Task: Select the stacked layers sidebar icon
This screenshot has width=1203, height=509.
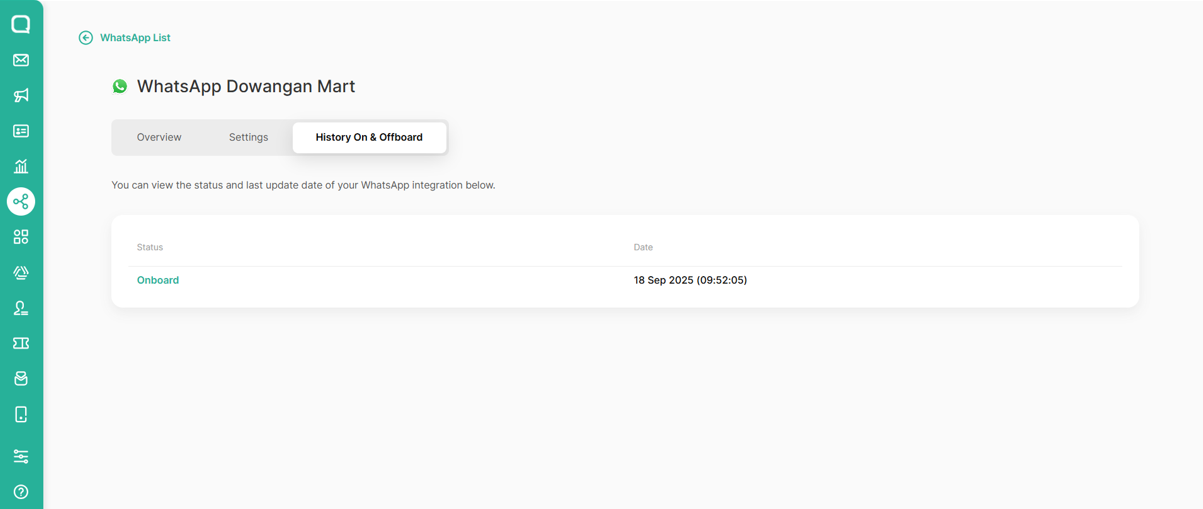Action: pyautogui.click(x=21, y=273)
